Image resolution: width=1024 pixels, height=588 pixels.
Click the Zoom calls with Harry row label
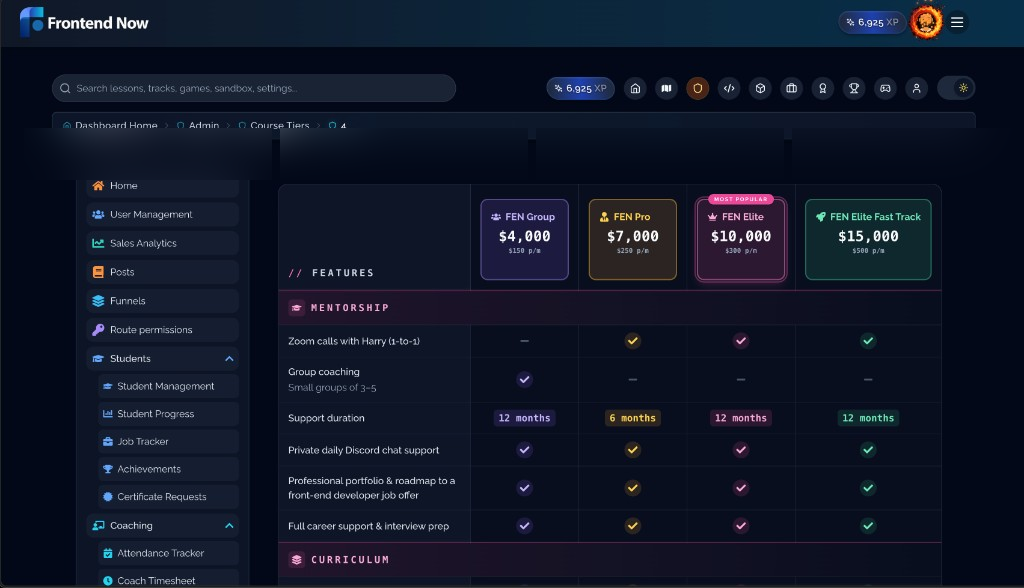pyautogui.click(x=354, y=341)
